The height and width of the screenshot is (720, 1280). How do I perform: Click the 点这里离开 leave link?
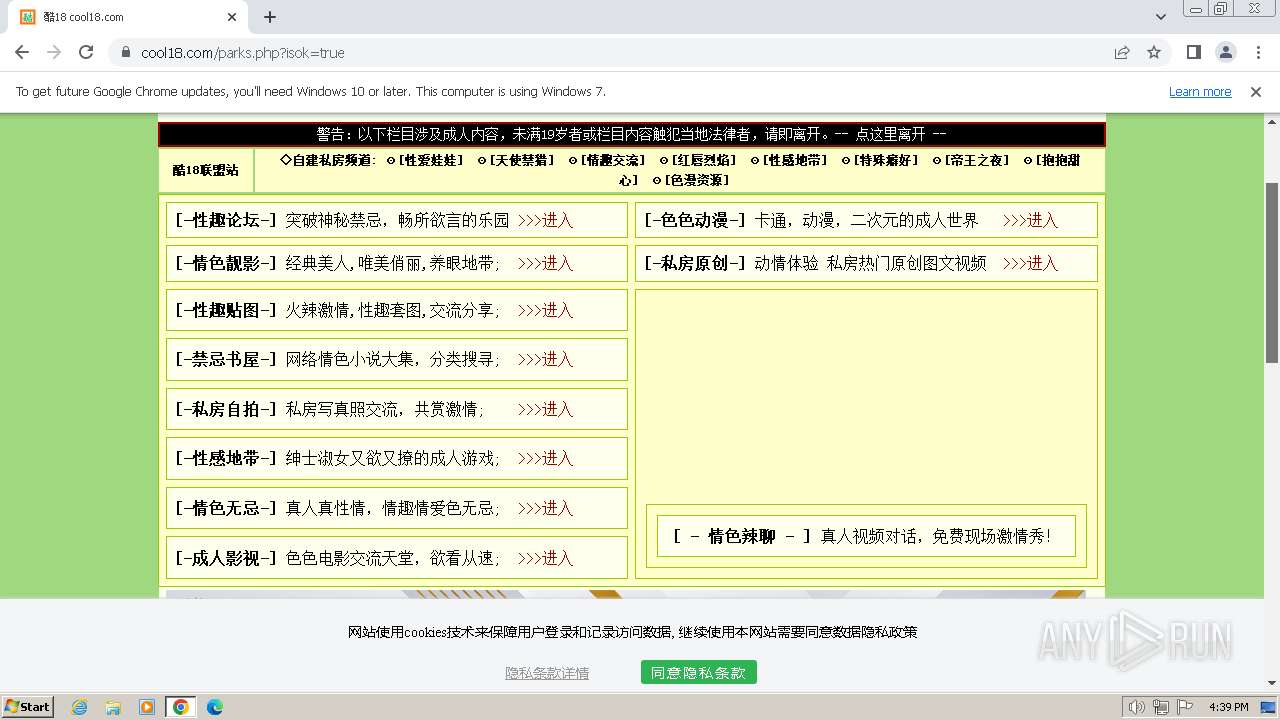(890, 134)
